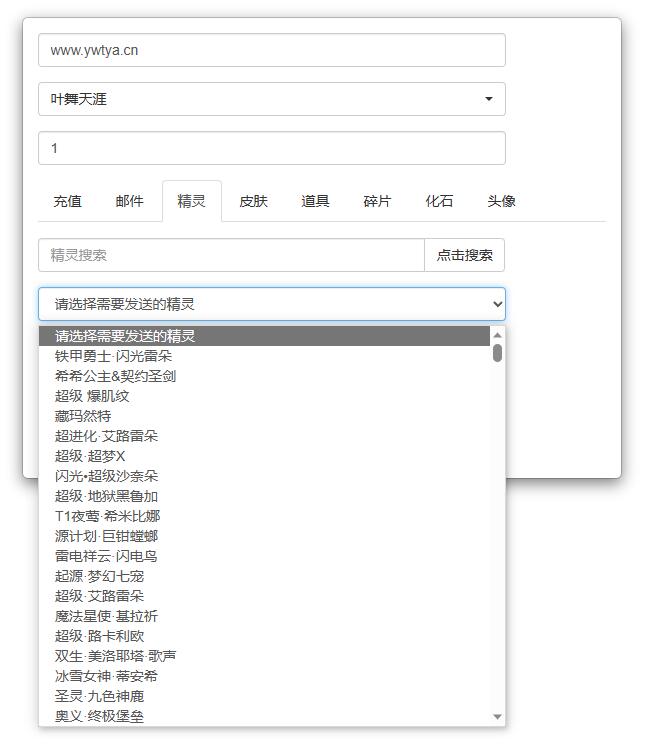Open the 皮肤 tab
This screenshot has width=654, height=750.
[254, 201]
